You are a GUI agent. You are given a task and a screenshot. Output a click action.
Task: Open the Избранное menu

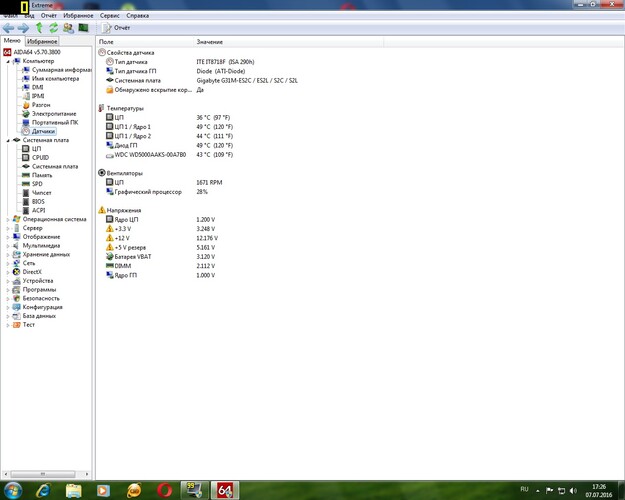point(78,16)
